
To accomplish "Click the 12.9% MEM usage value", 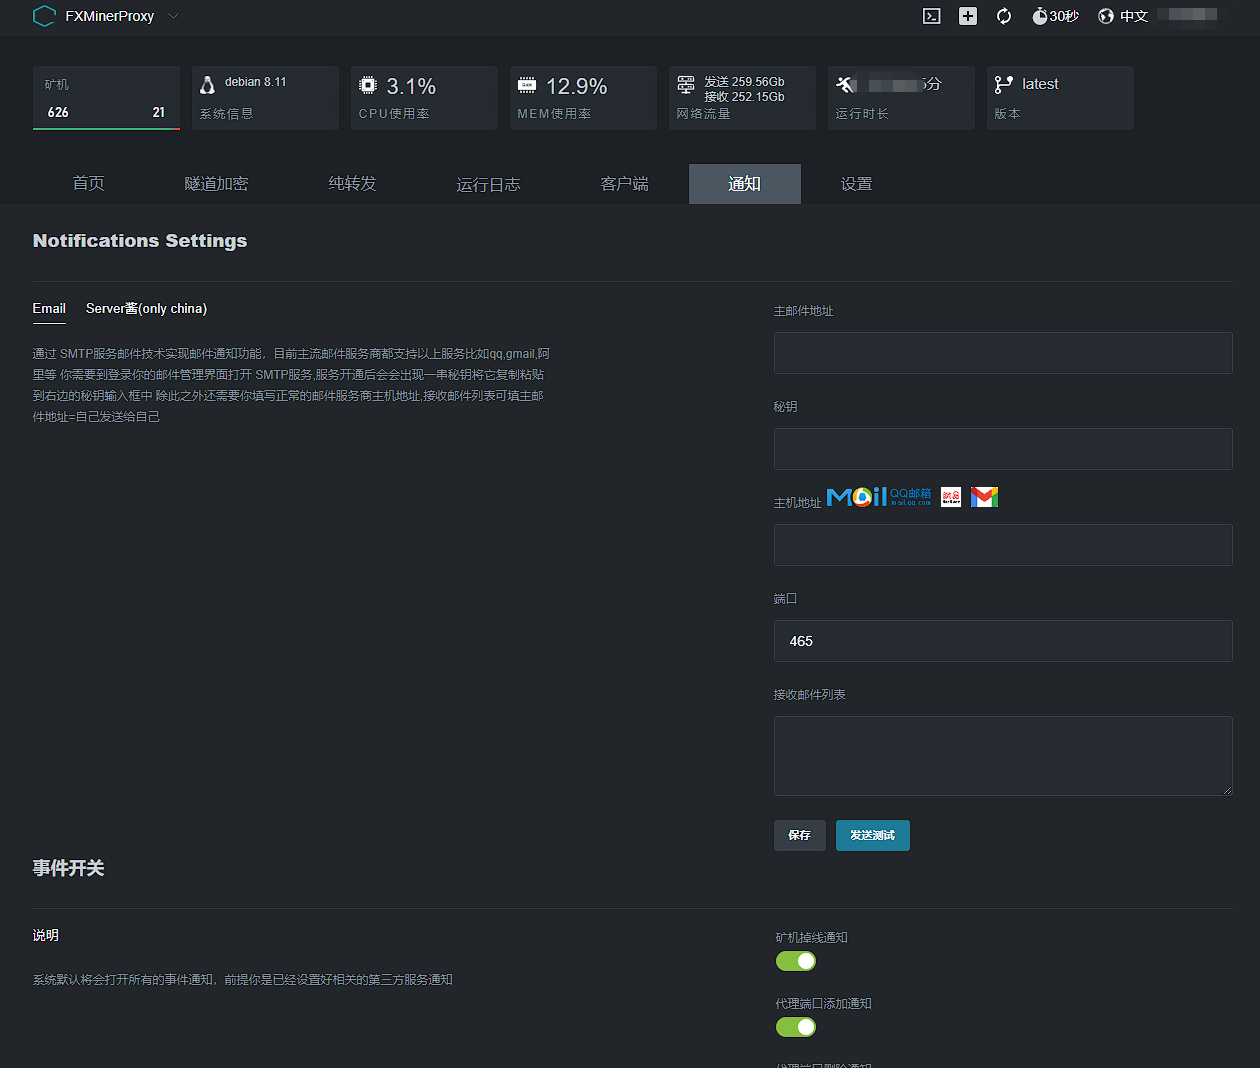I will [x=577, y=86].
